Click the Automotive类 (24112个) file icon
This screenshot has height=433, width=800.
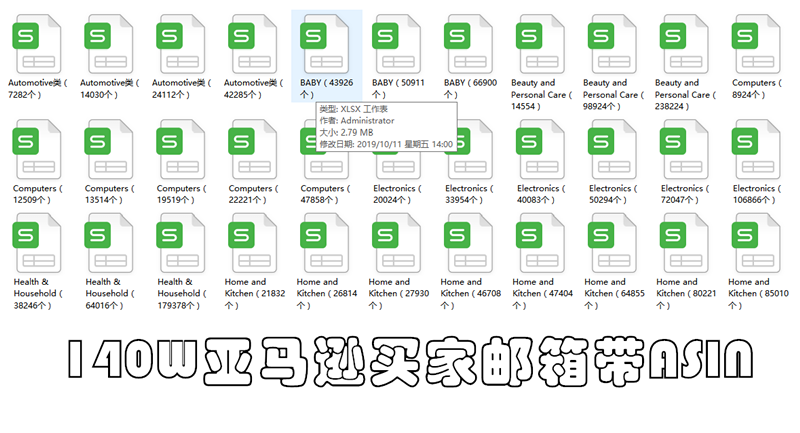tap(181, 44)
